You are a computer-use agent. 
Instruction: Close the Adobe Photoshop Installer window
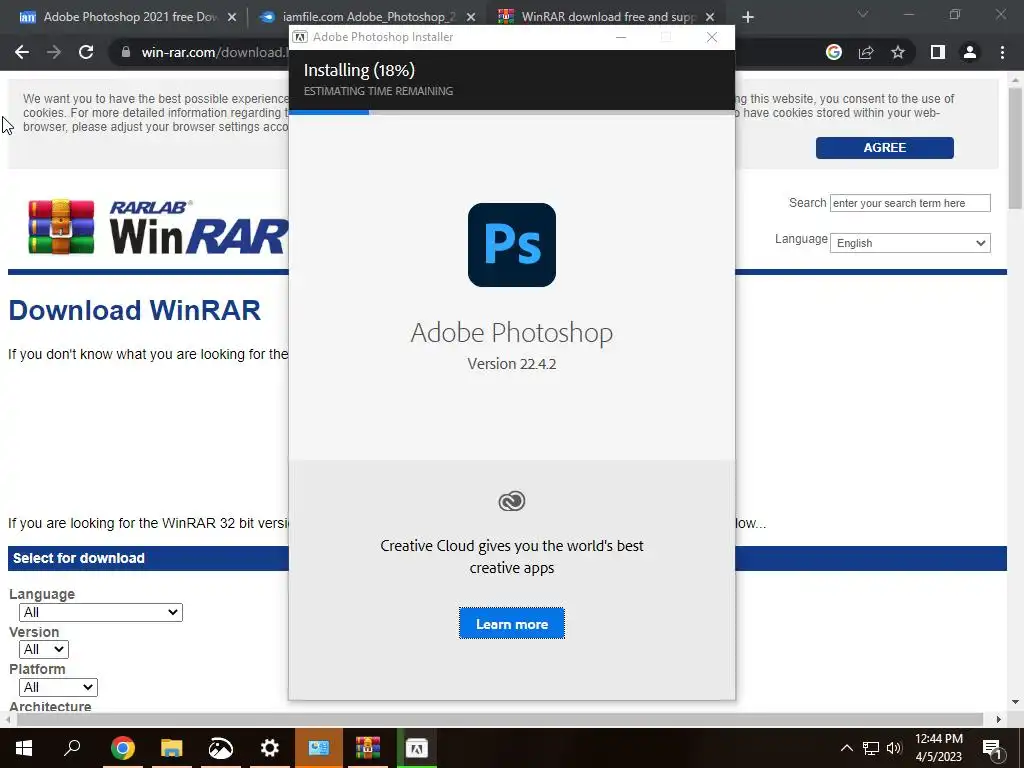click(712, 37)
